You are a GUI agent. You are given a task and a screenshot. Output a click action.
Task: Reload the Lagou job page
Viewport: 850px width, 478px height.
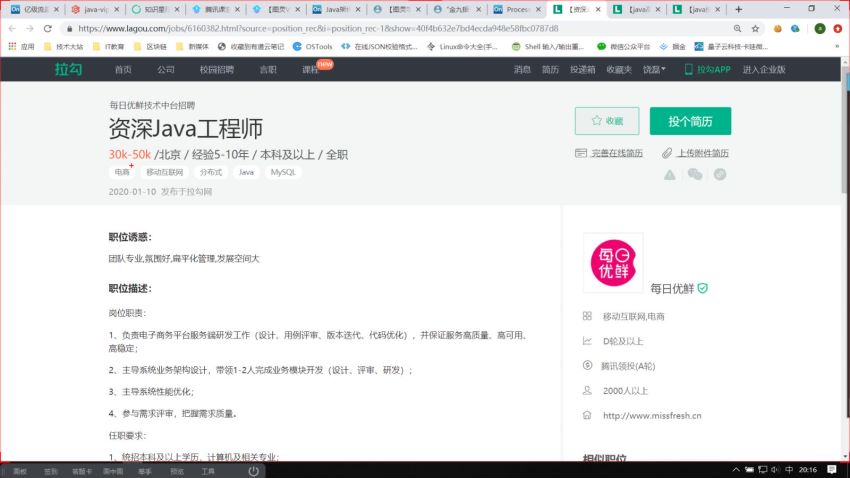click(48, 28)
